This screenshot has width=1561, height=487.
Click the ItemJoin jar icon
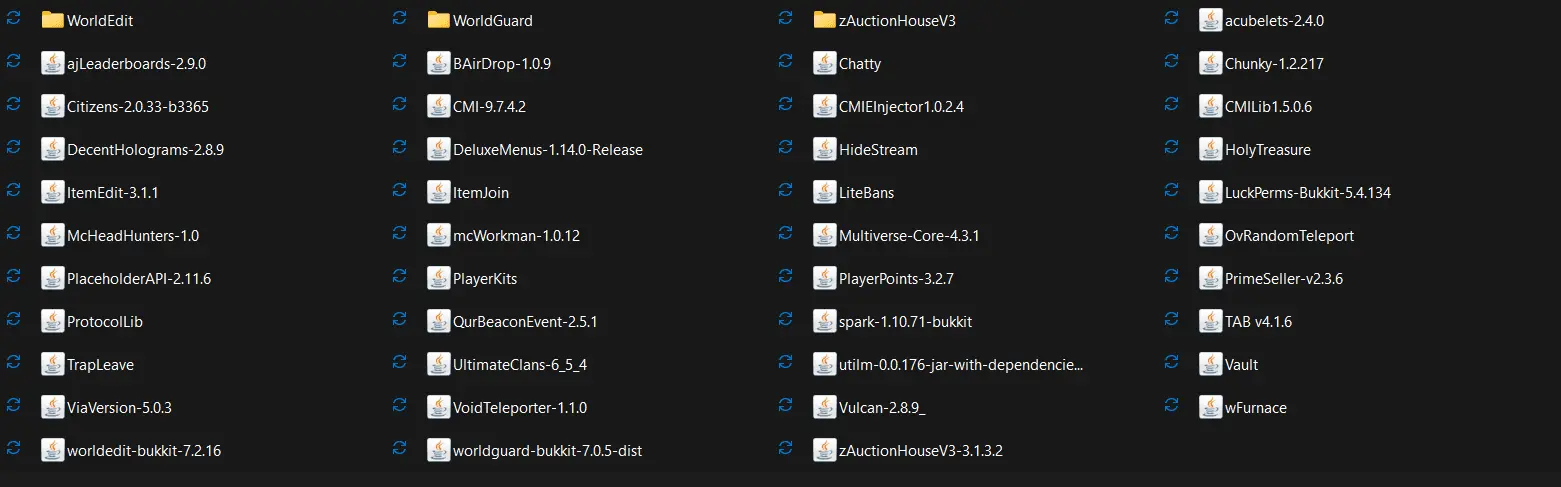(439, 192)
